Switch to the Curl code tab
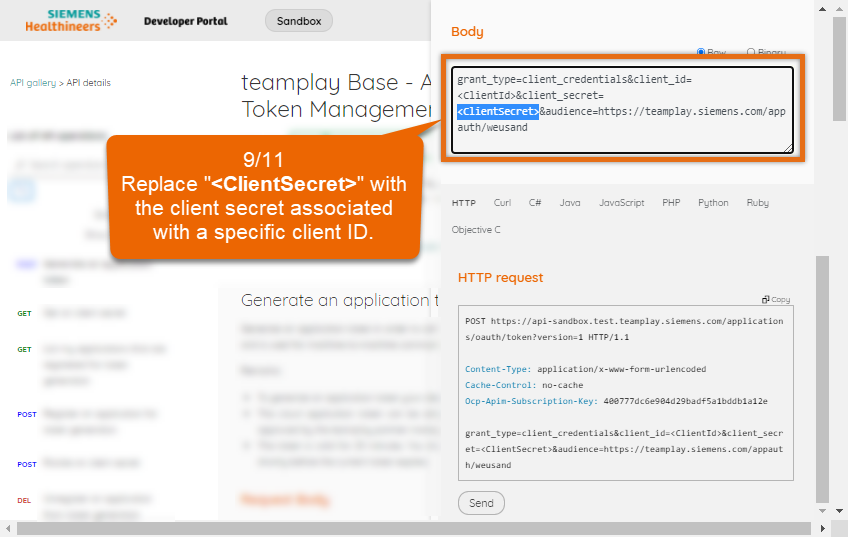Image resolution: width=848 pixels, height=537 pixels. tap(502, 203)
